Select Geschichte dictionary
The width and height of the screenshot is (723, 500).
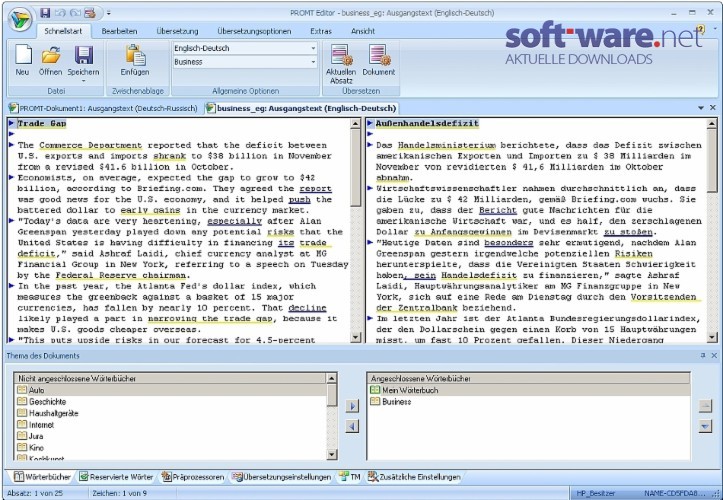pyautogui.click(x=170, y=402)
